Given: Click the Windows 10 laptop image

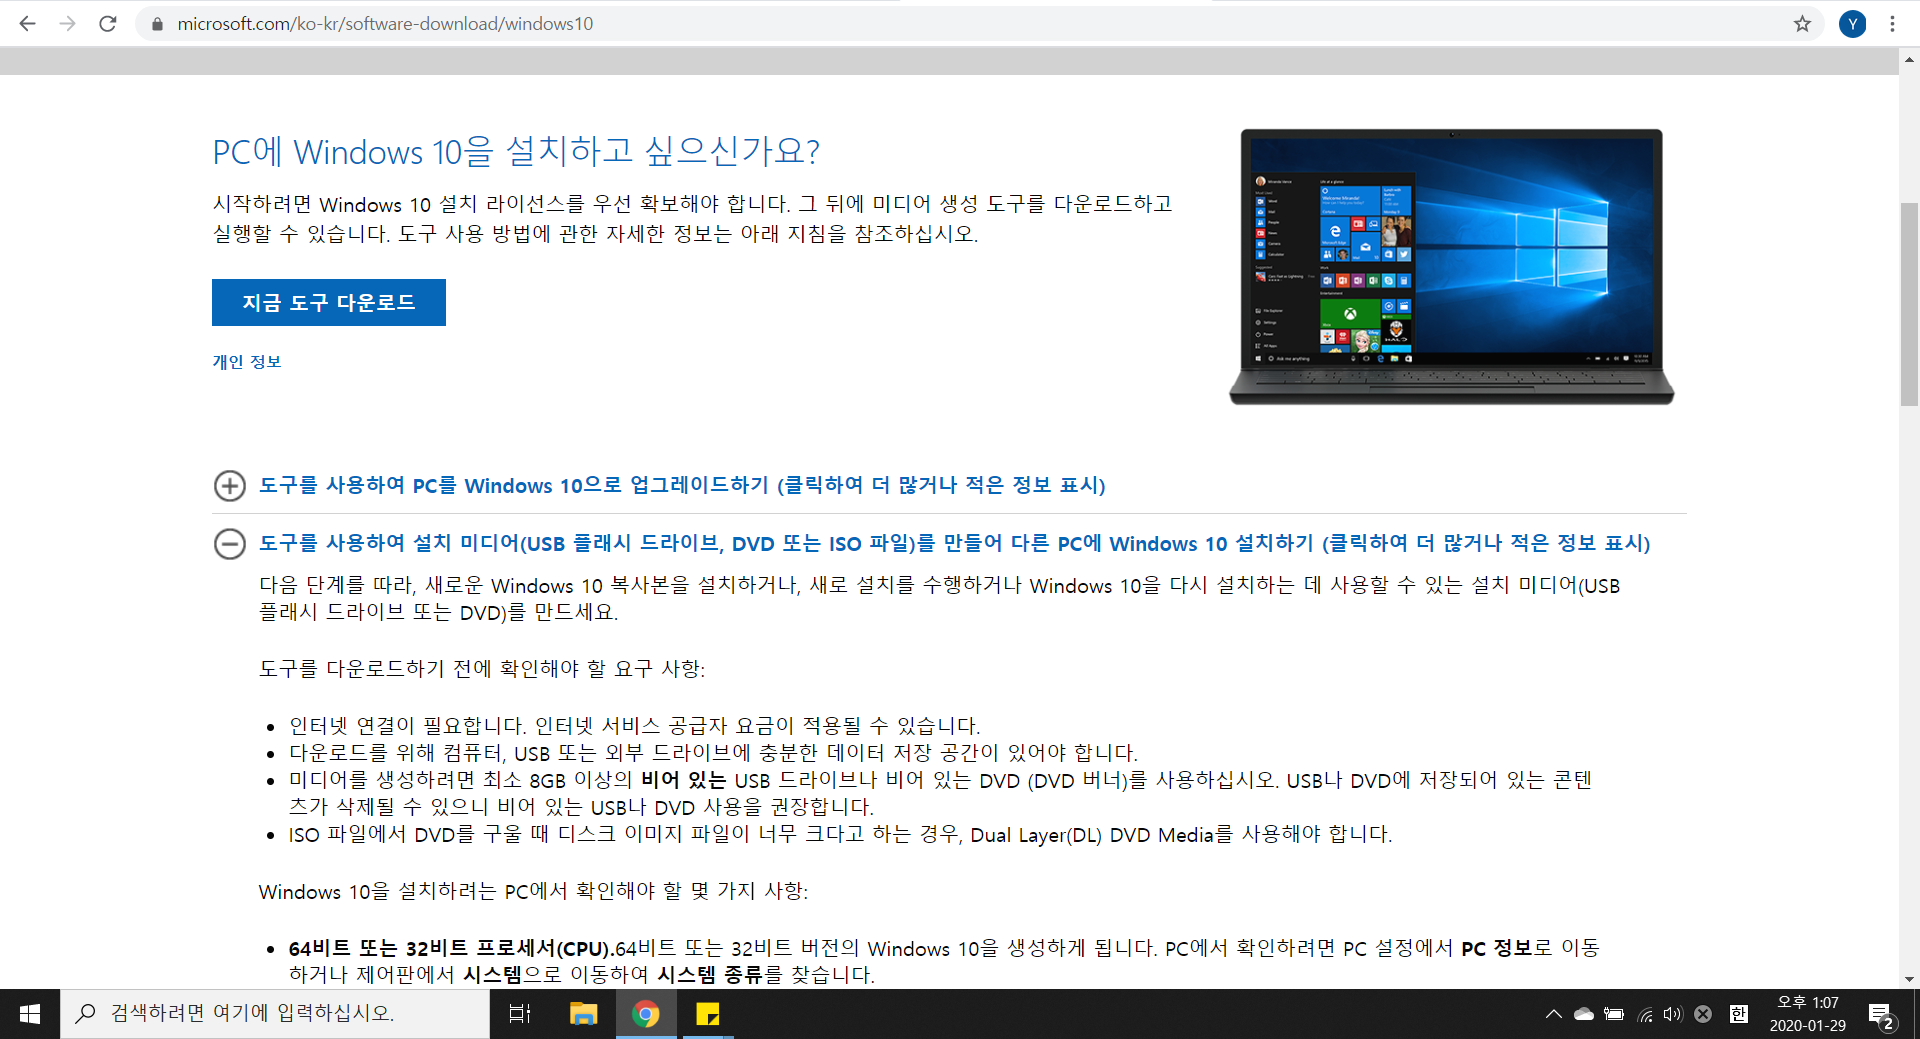Looking at the screenshot, I should click(x=1451, y=266).
